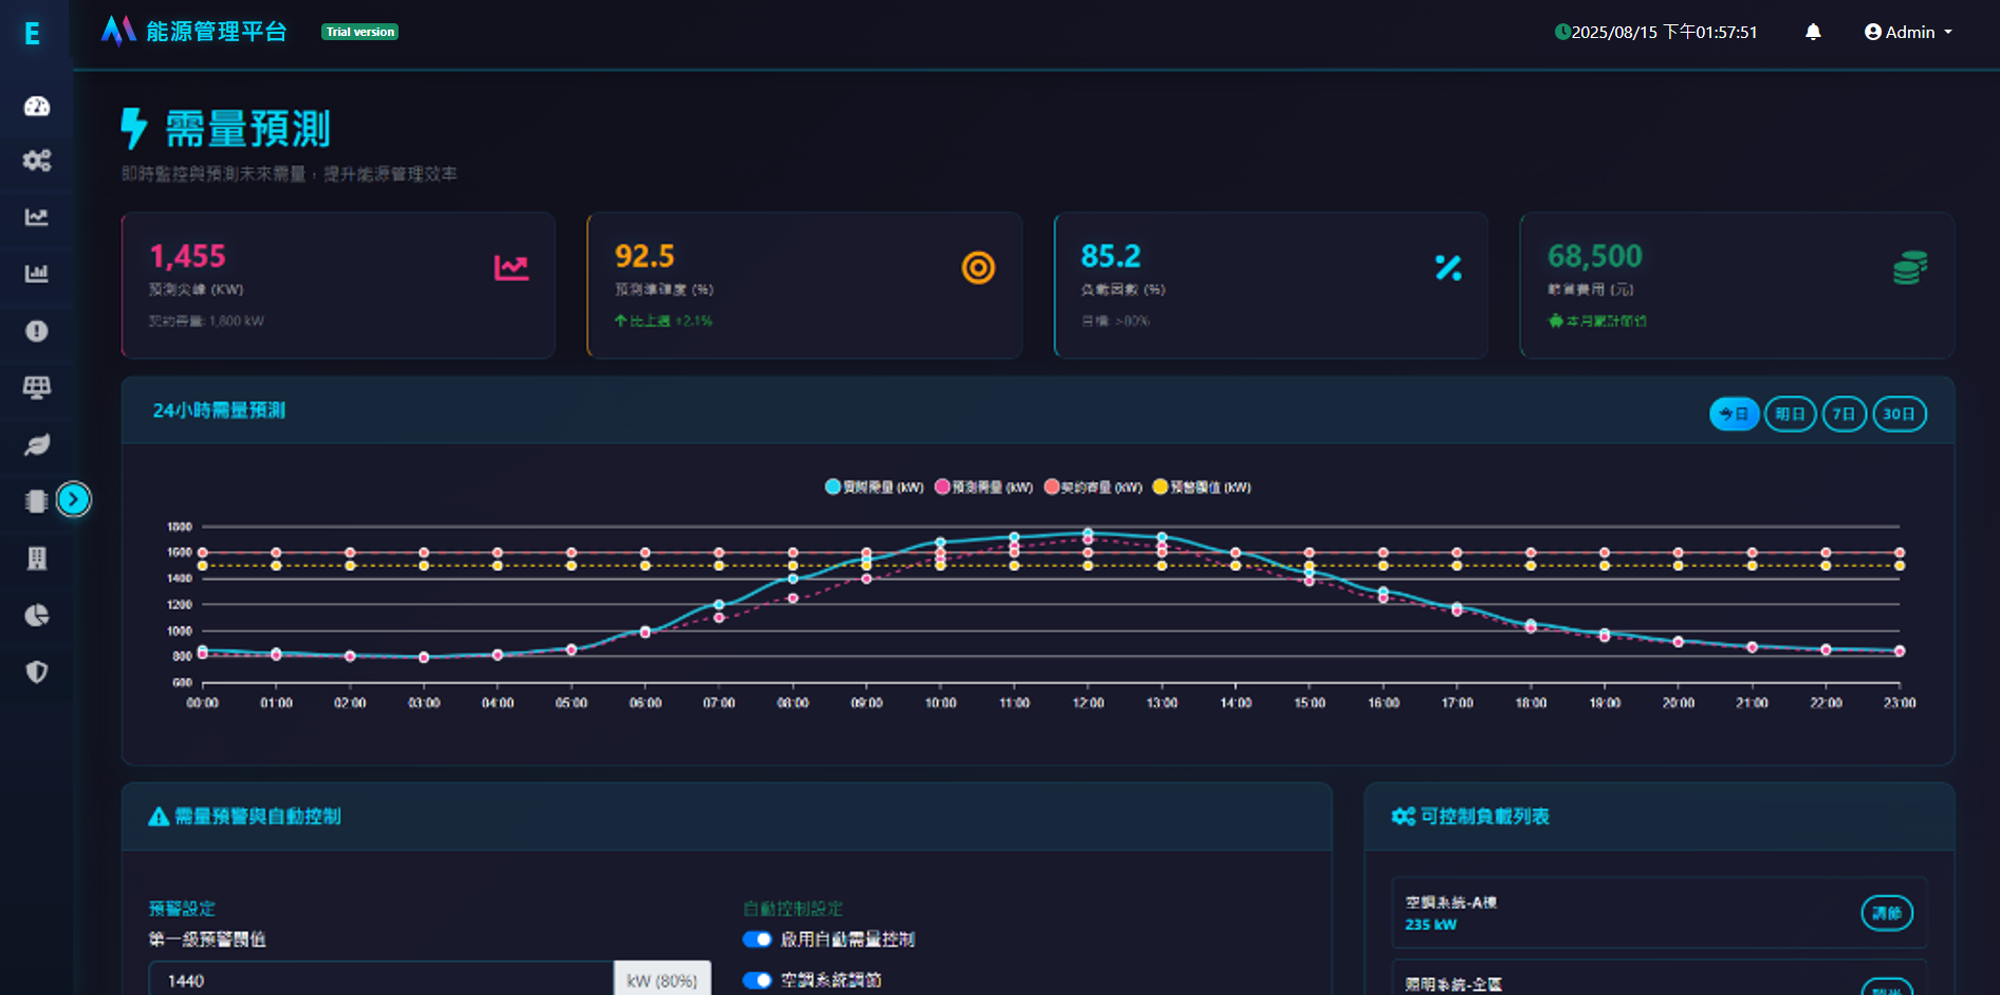The height and width of the screenshot is (995, 2000).
Task: Select the 7日 range tab
Action: [x=1844, y=414]
